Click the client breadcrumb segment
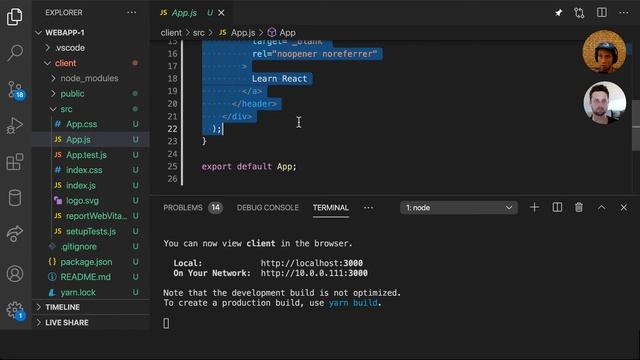This screenshot has width=640, height=360. 171,33
